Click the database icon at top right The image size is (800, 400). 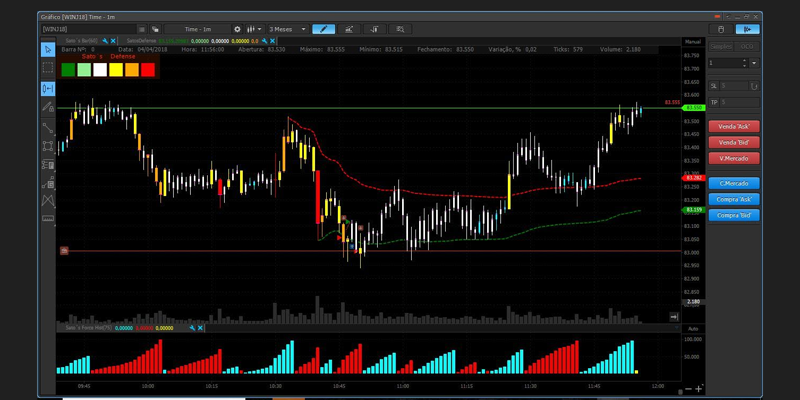(x=721, y=29)
